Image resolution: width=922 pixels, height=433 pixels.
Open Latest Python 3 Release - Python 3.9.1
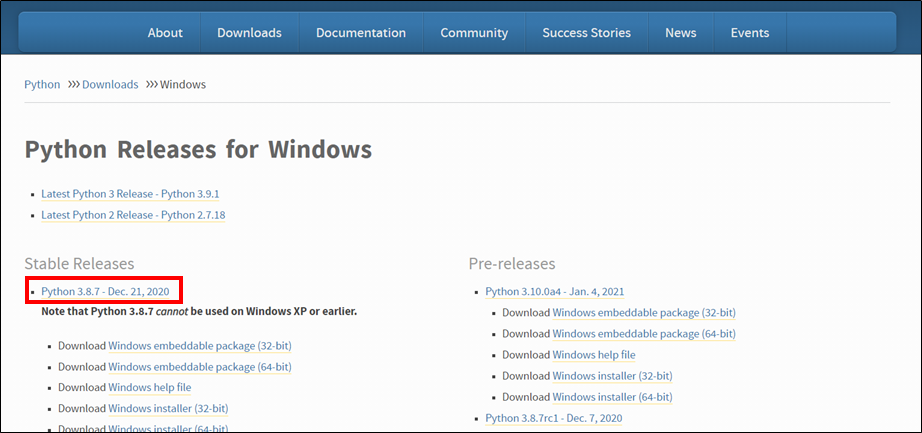(x=131, y=194)
